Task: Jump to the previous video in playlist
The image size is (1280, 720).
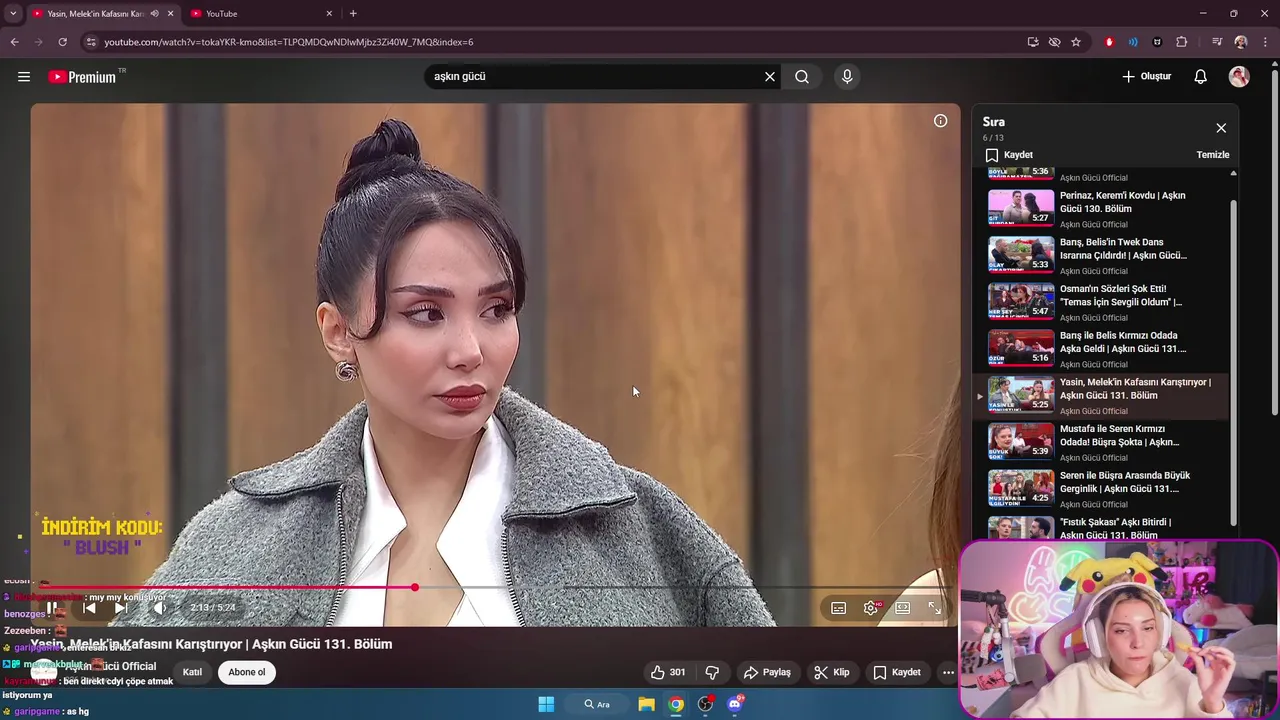Action: click(x=89, y=607)
